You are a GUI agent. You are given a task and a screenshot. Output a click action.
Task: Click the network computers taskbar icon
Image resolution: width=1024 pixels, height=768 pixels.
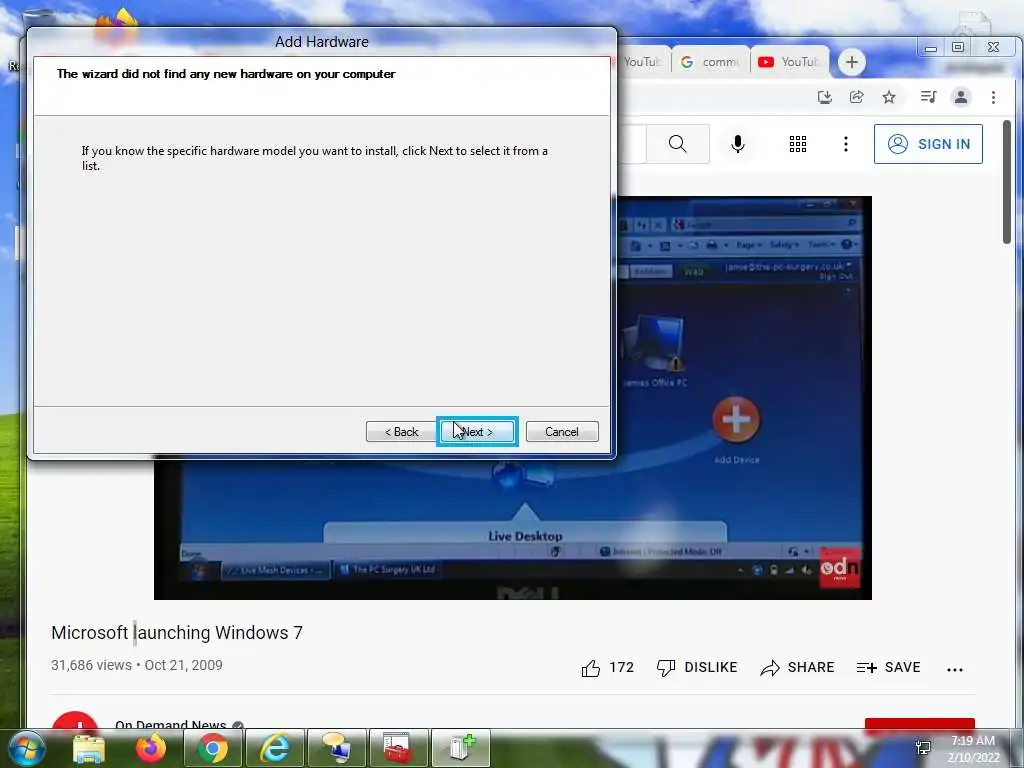coord(337,748)
